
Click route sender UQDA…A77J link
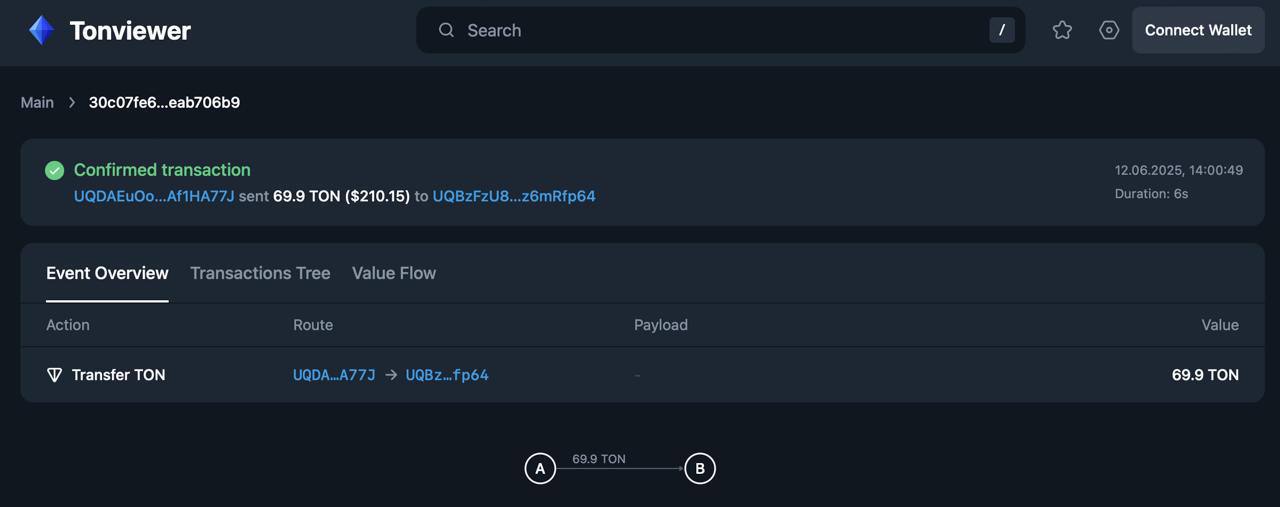tap(334, 375)
